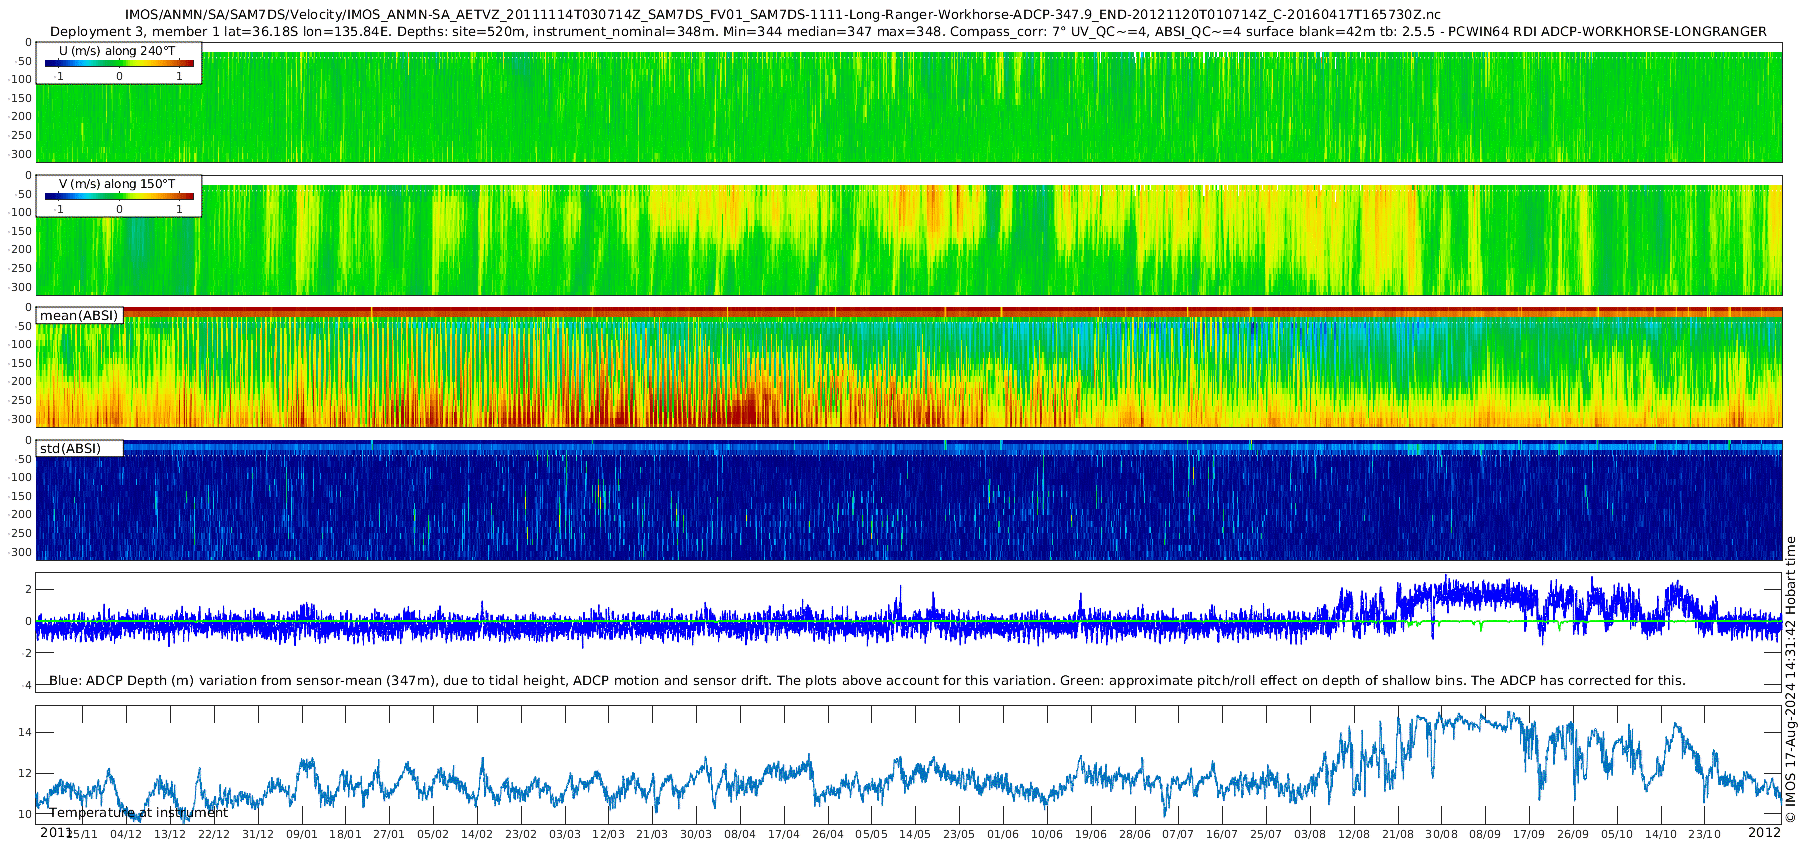Screen dimensions: 1800x850
Task: Click the -300 depth tick on std(ABSI) panel
Action: click(21, 552)
